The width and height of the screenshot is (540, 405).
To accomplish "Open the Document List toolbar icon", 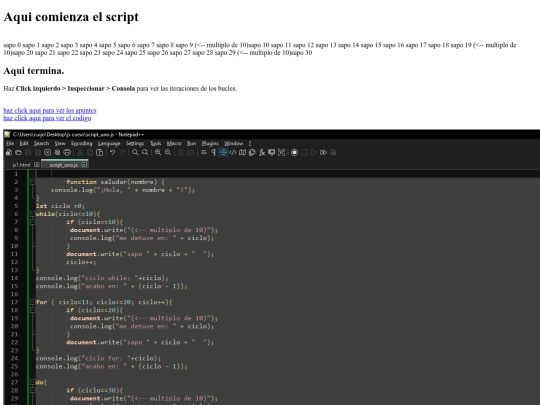I will (x=252, y=152).
